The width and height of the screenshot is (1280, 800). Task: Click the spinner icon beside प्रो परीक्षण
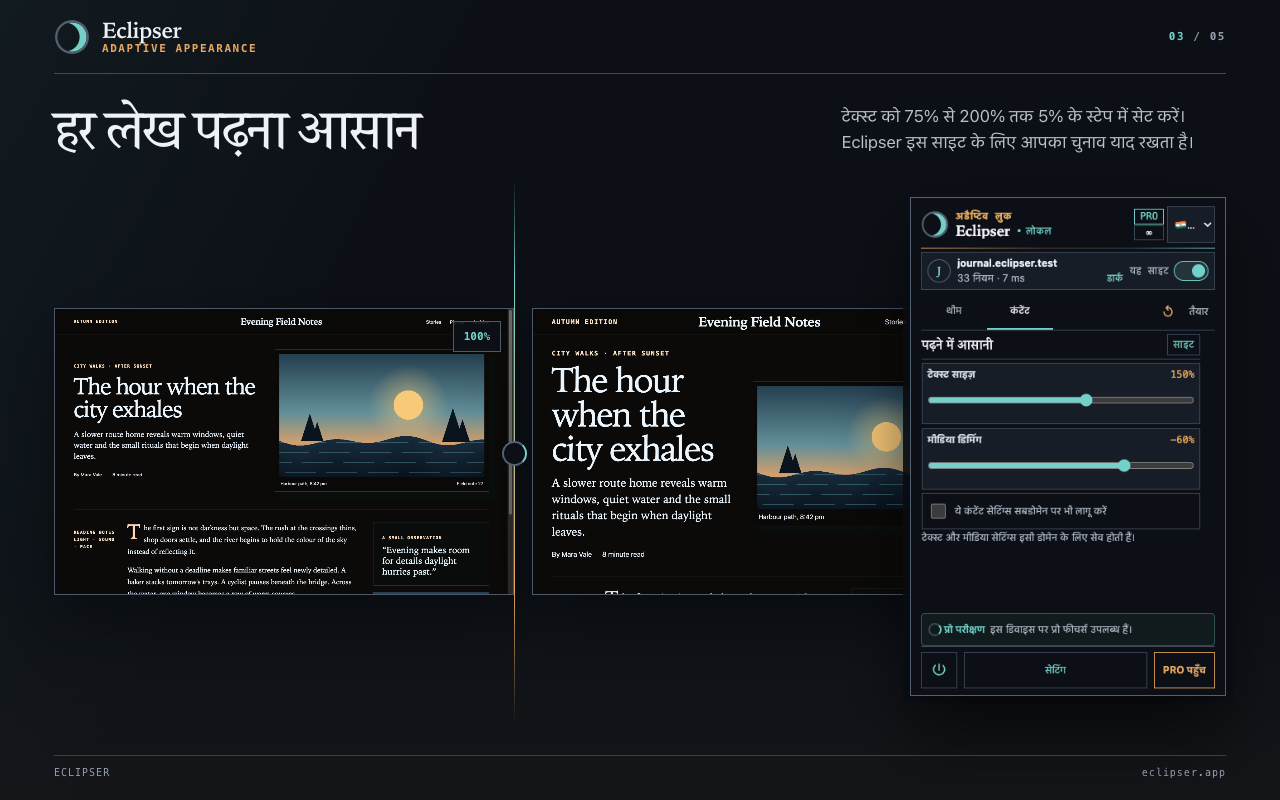pos(934,630)
